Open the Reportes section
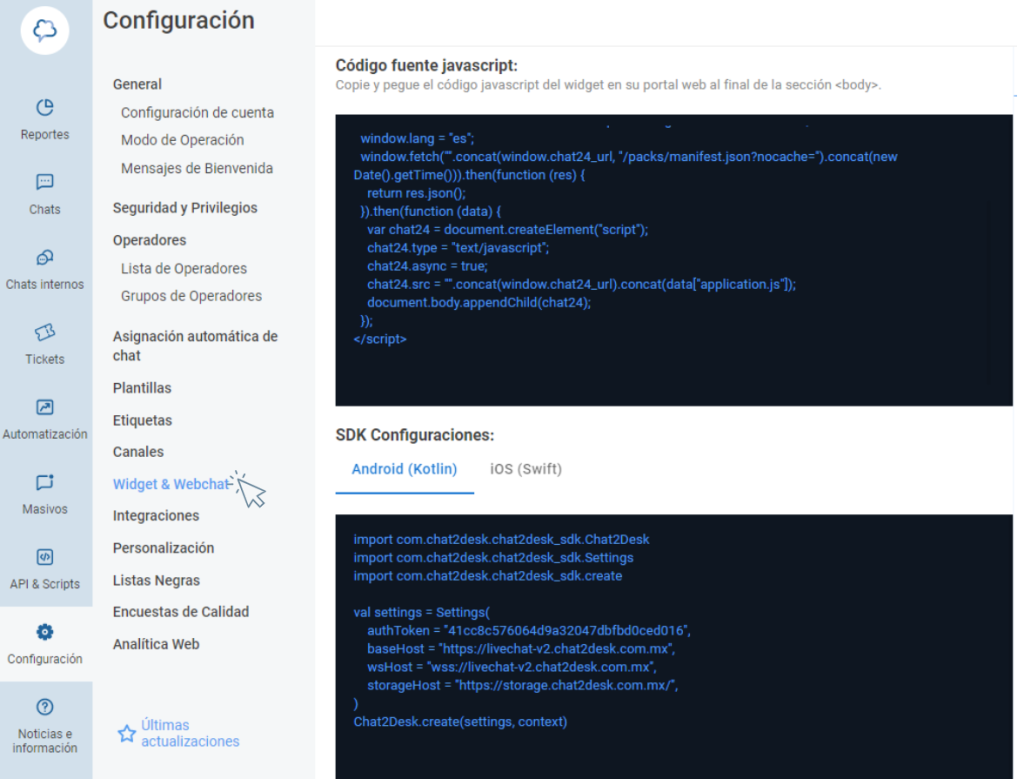Viewport: 1024px width, 779px height. [x=44, y=120]
